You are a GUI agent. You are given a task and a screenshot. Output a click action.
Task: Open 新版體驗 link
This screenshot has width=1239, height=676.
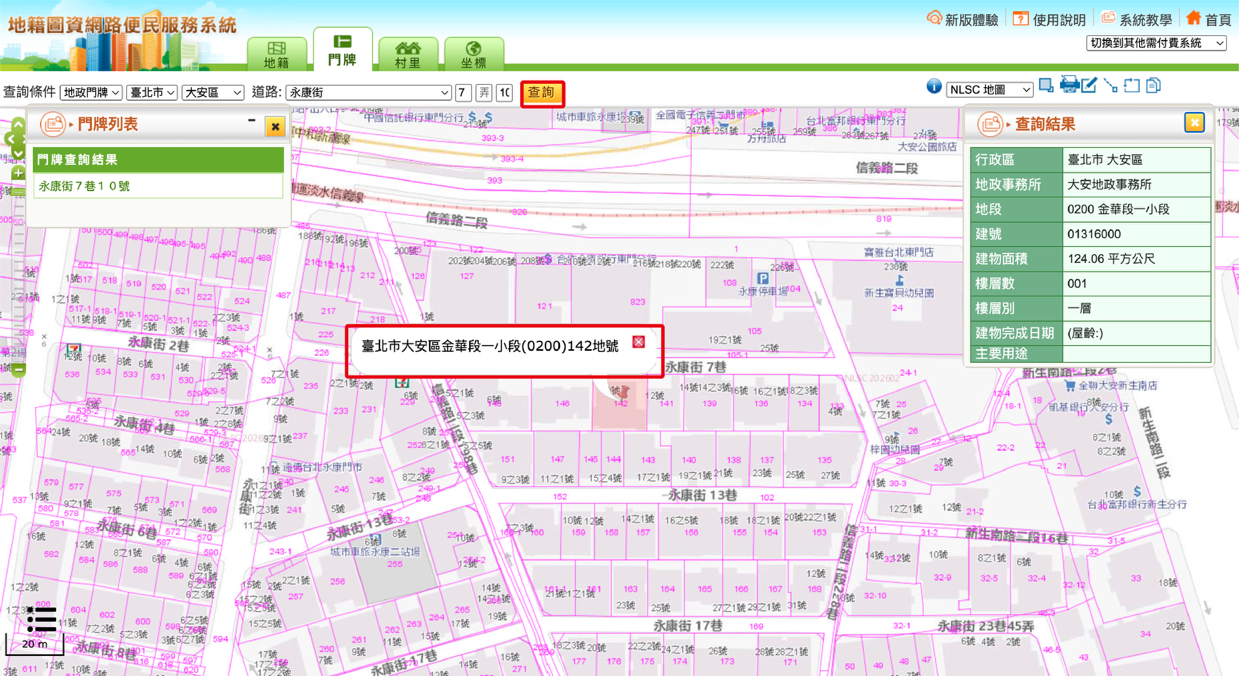962,19
